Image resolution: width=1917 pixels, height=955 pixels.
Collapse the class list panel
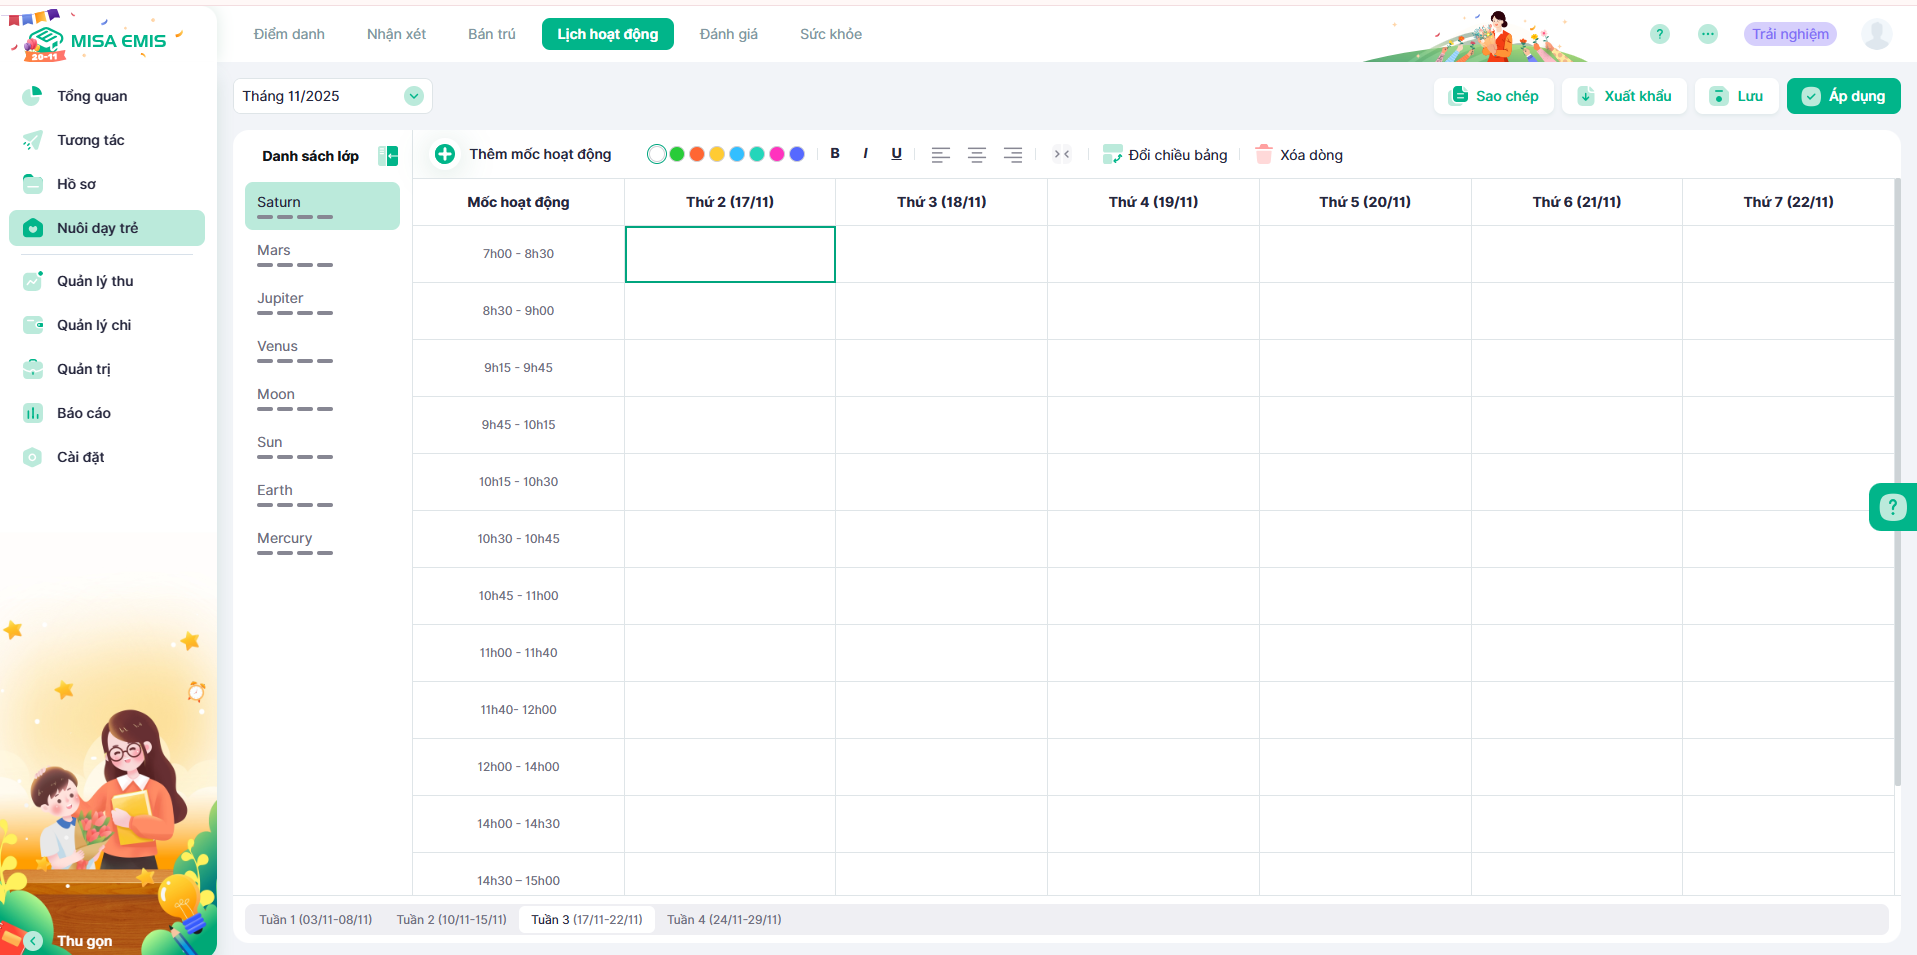[x=388, y=156]
